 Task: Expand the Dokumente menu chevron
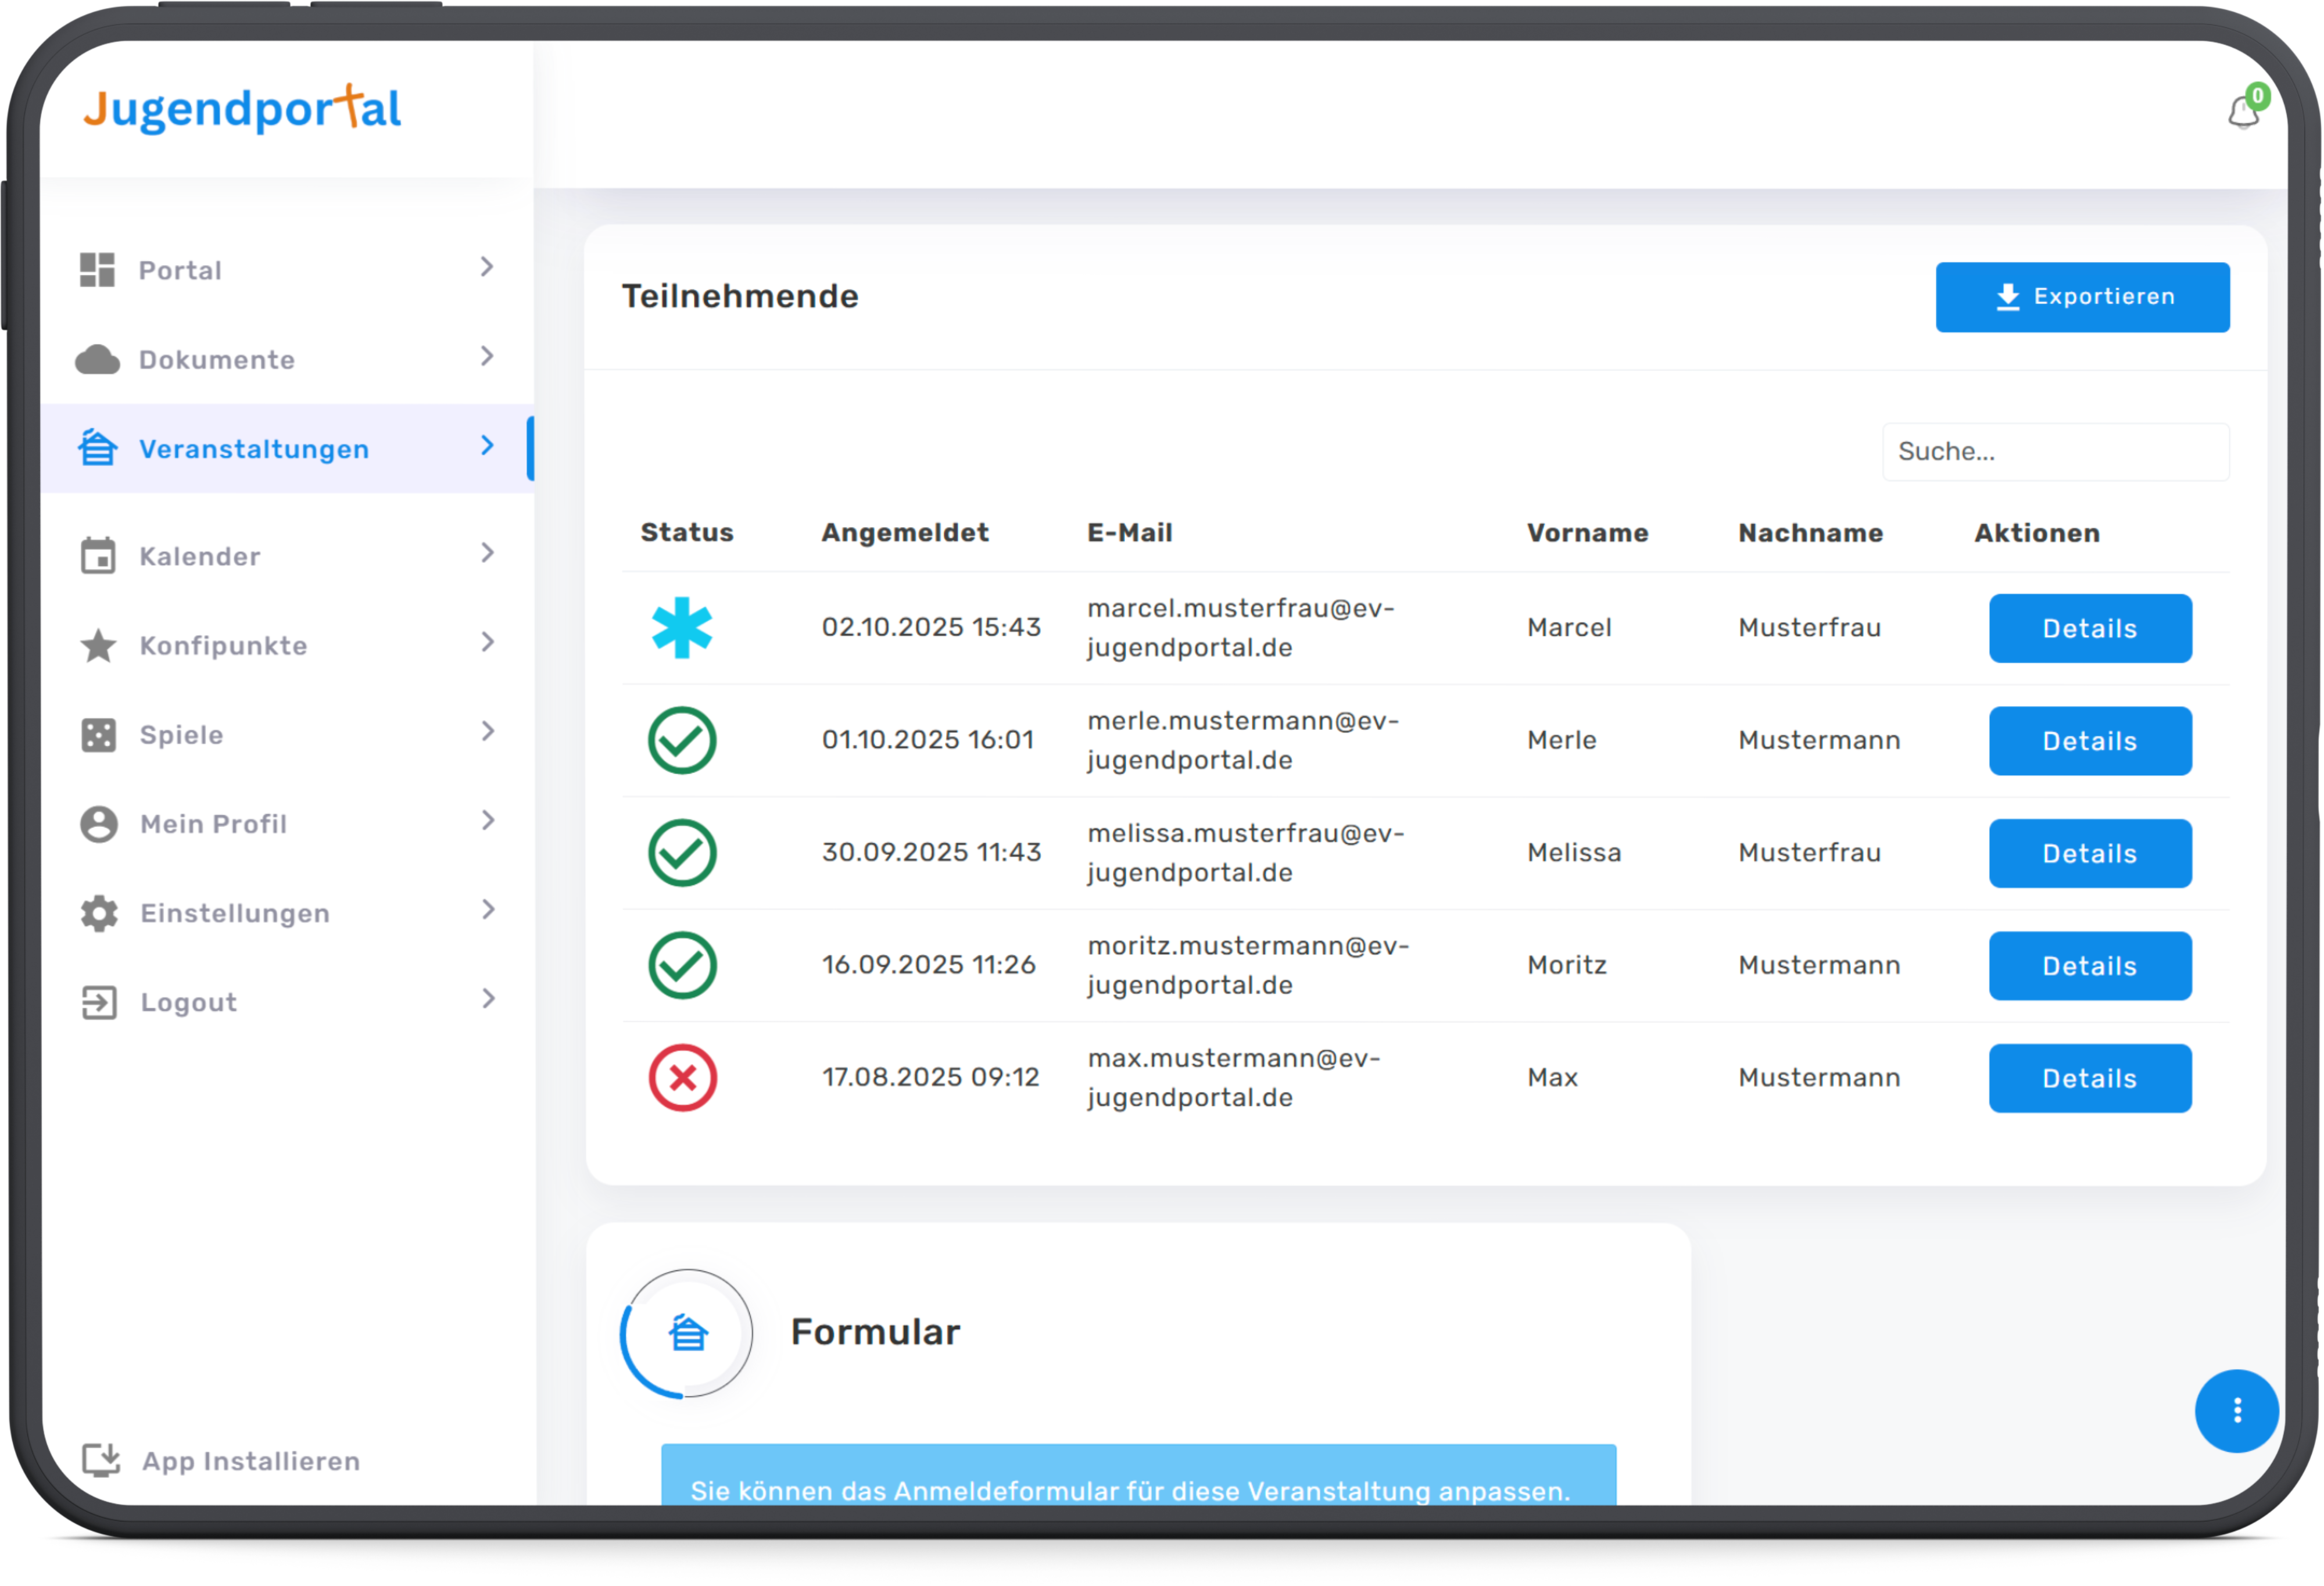point(487,357)
